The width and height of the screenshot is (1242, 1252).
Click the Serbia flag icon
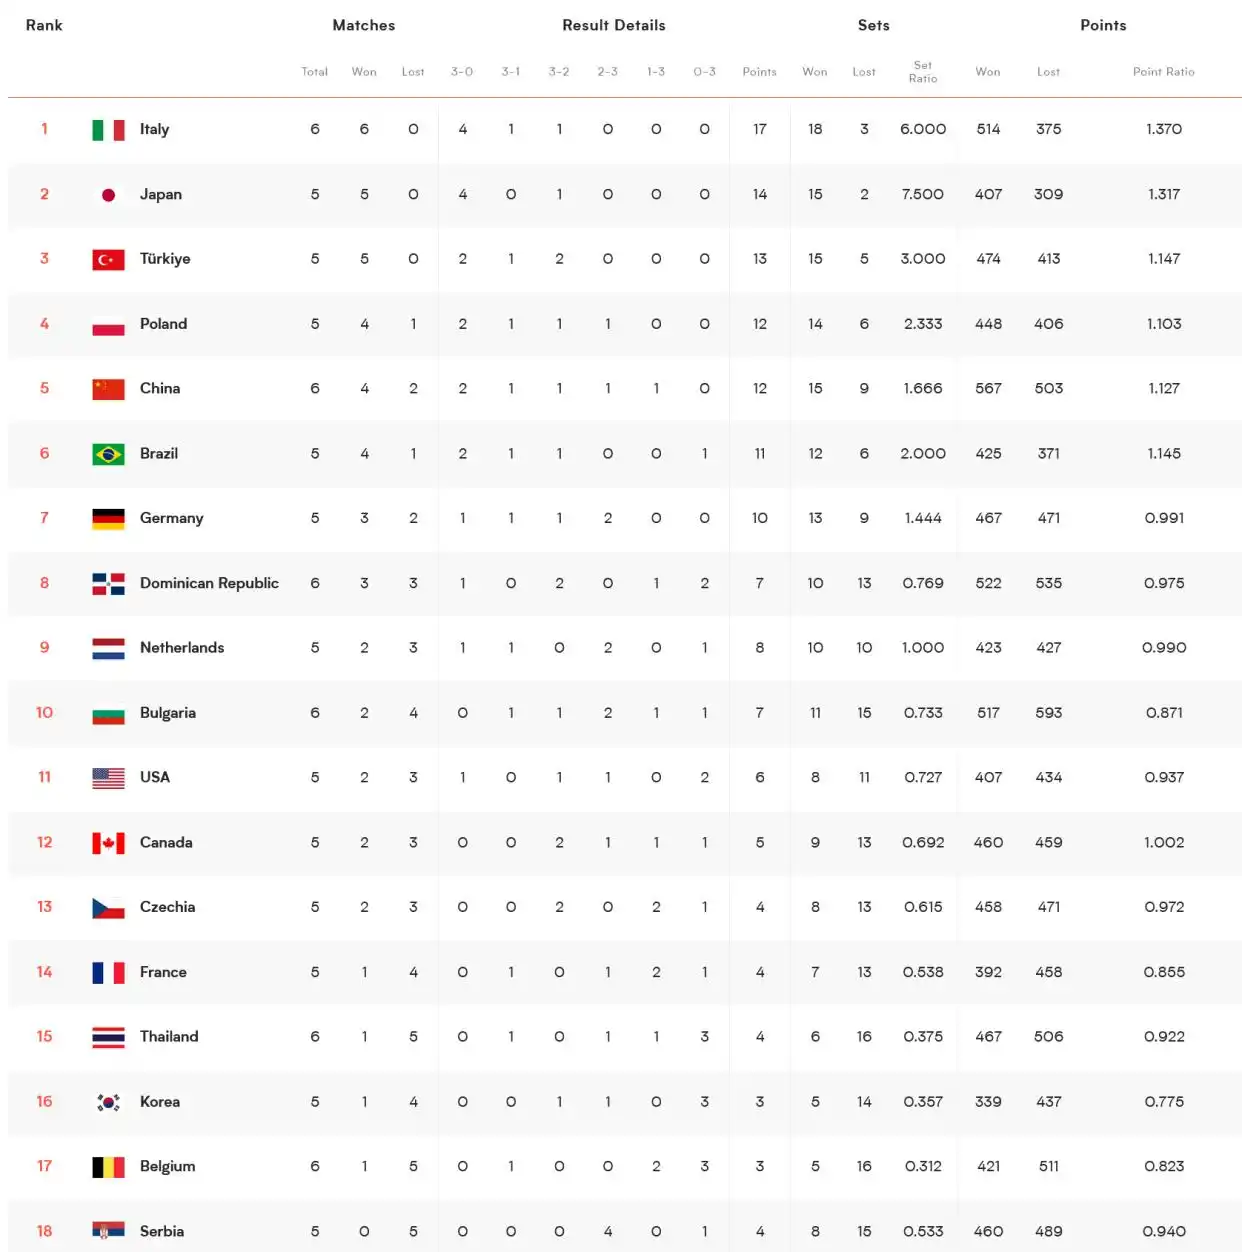[108, 1231]
